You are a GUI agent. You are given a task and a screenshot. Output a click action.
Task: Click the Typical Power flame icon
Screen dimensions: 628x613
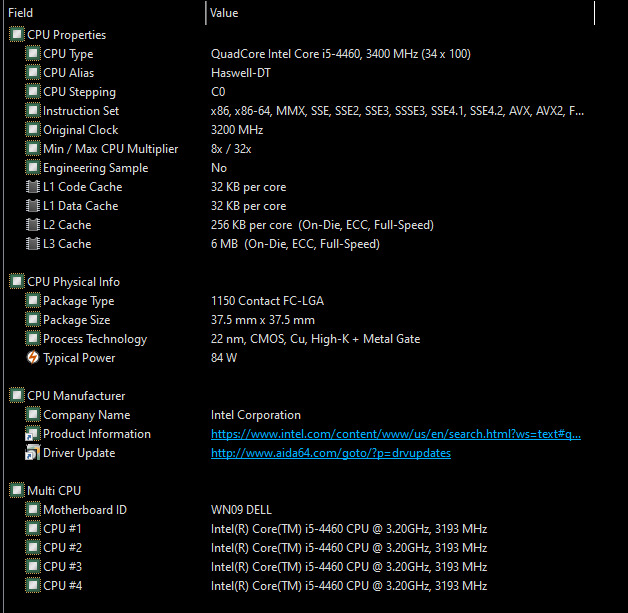32,358
